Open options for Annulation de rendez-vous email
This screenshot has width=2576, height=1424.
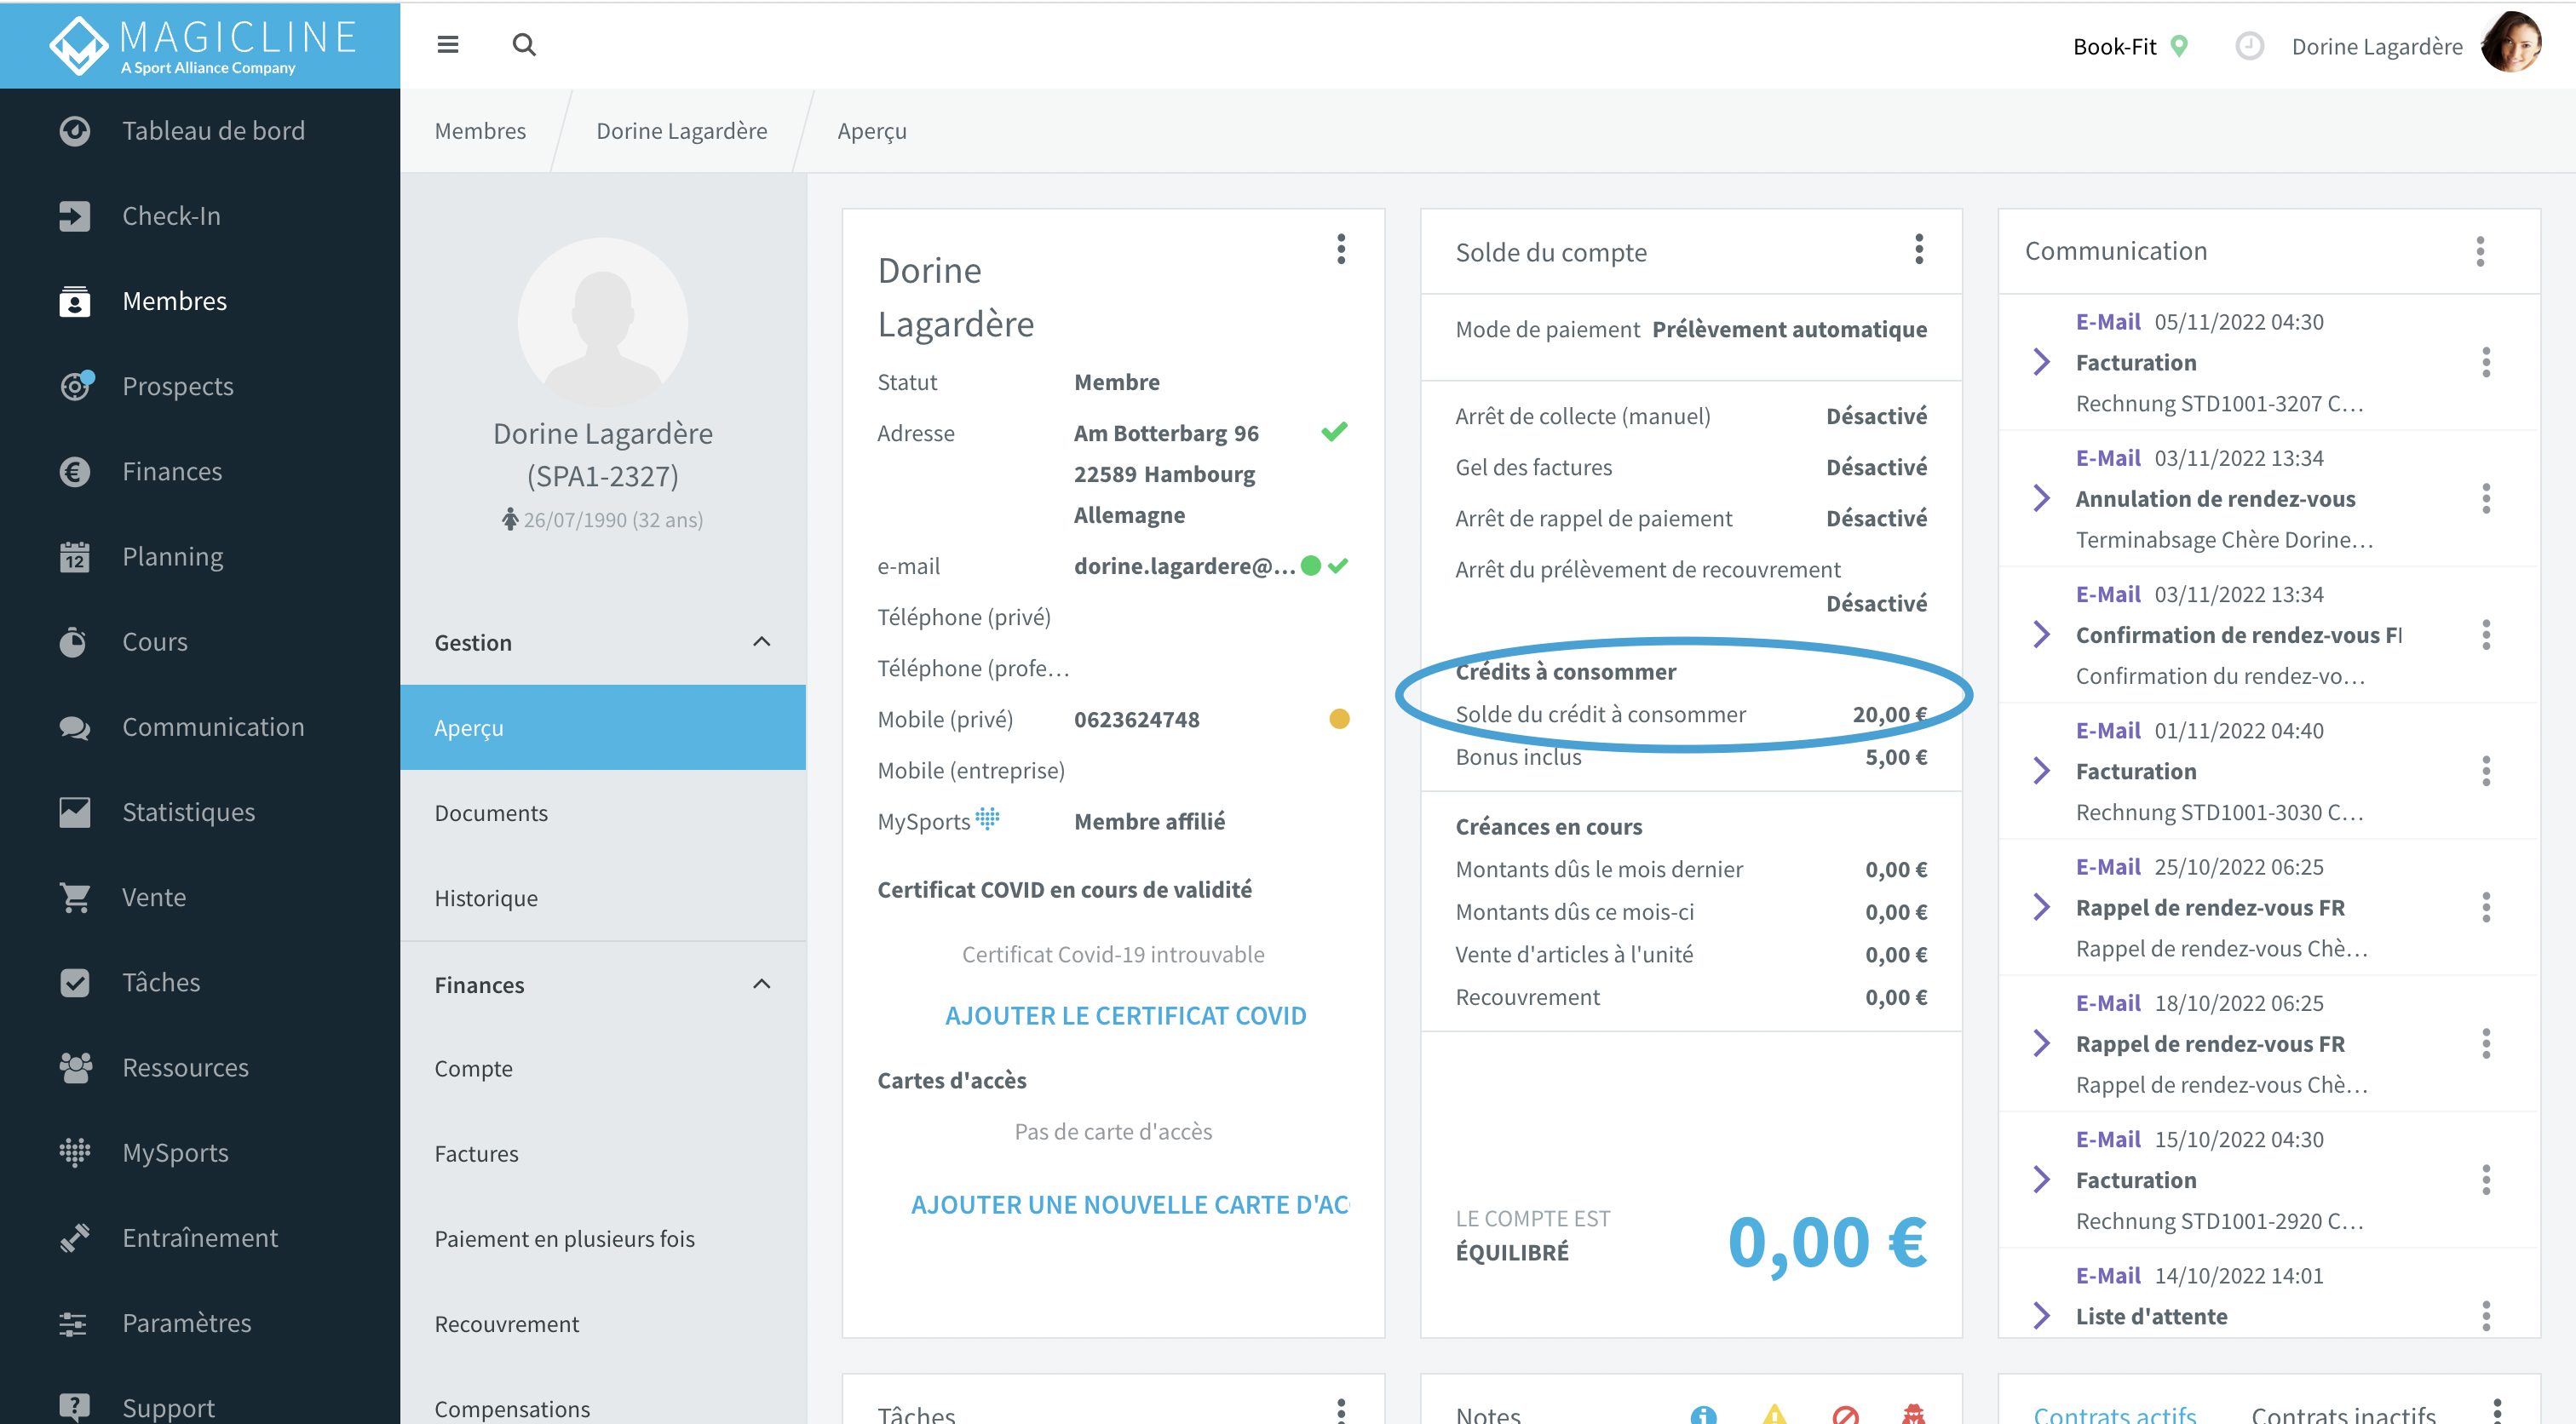point(2485,498)
